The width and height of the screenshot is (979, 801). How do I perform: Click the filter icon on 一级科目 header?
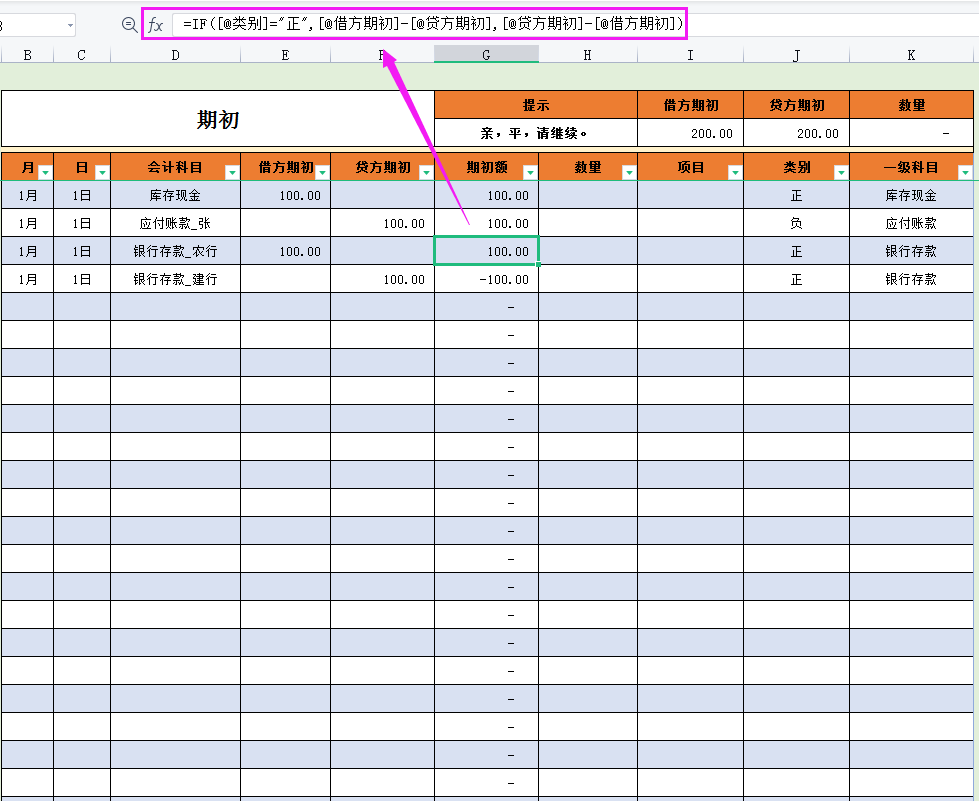coord(965,171)
